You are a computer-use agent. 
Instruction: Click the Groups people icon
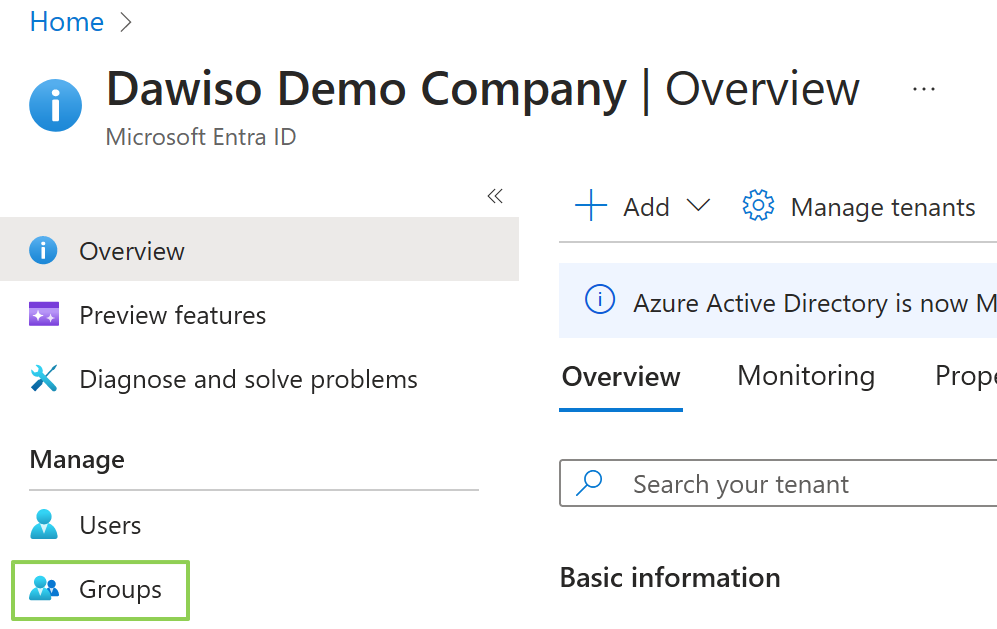click(44, 589)
